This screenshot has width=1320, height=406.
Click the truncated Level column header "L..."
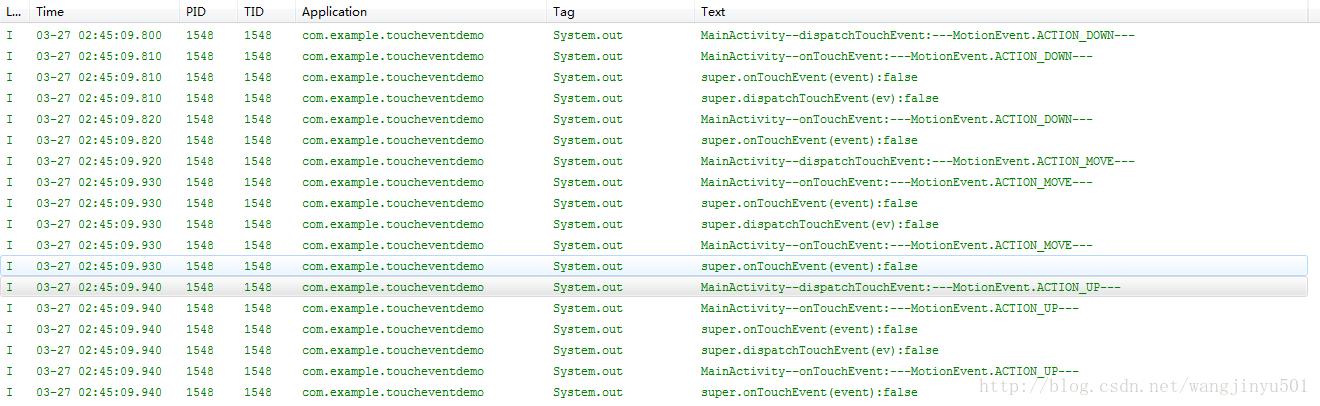(x=15, y=12)
